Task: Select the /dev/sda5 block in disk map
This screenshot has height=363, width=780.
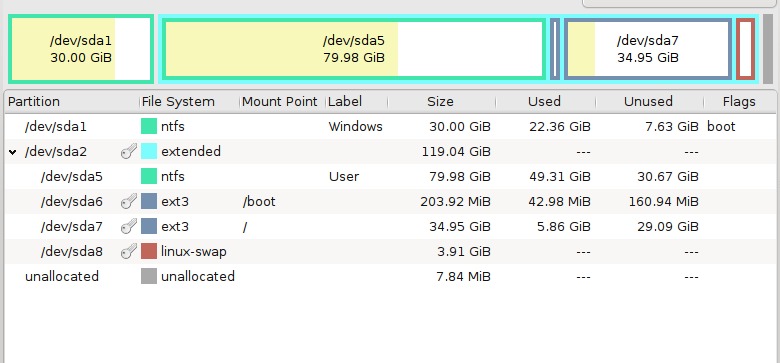Action: 354,49
